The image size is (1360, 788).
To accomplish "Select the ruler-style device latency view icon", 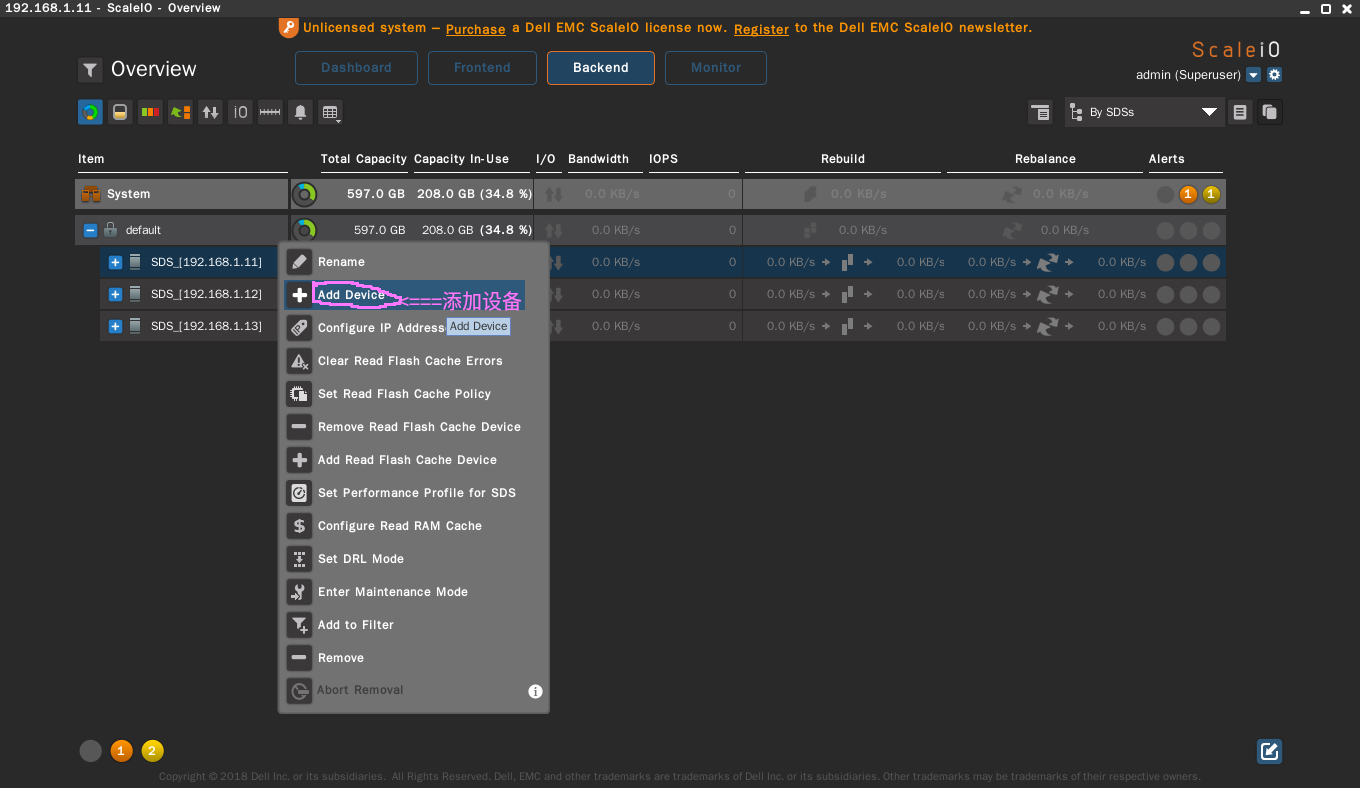I will [x=270, y=112].
